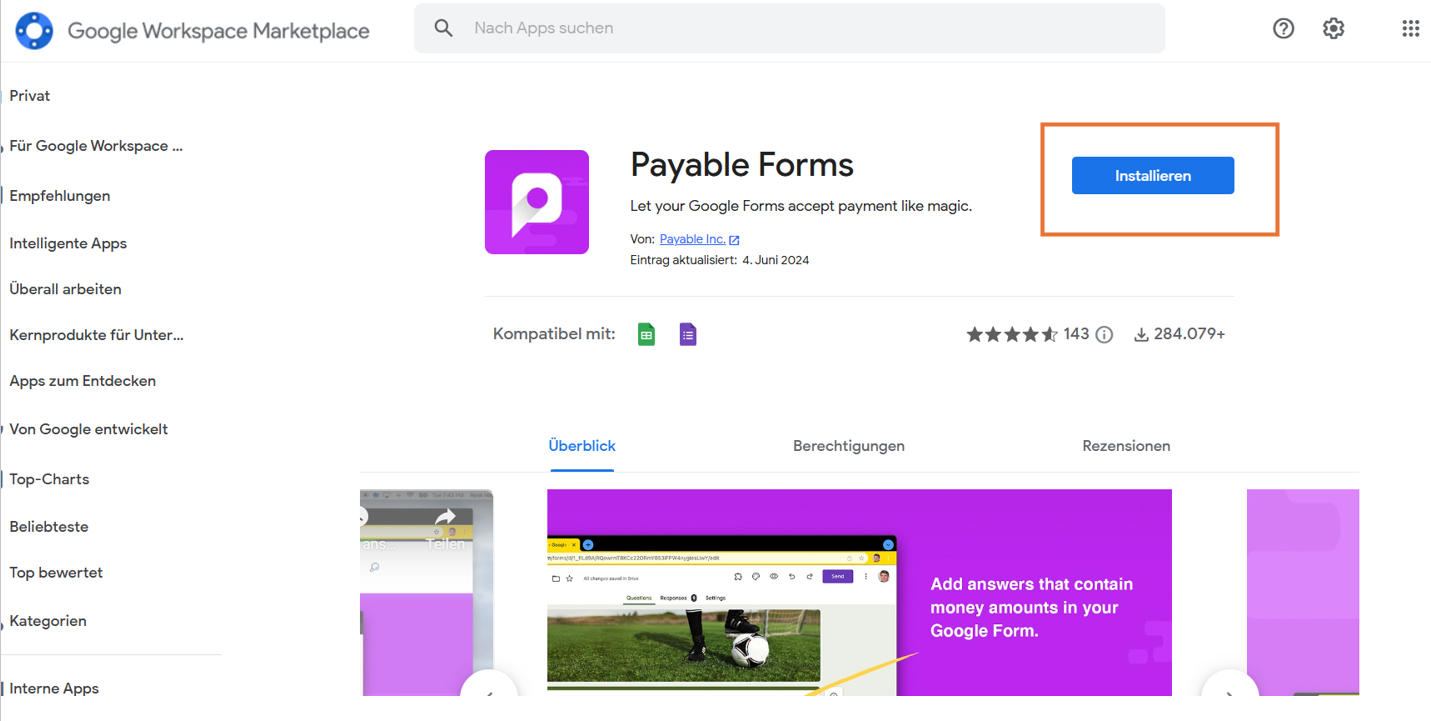
Task: Open the video thumbnail left of the carousel
Action: 427,592
